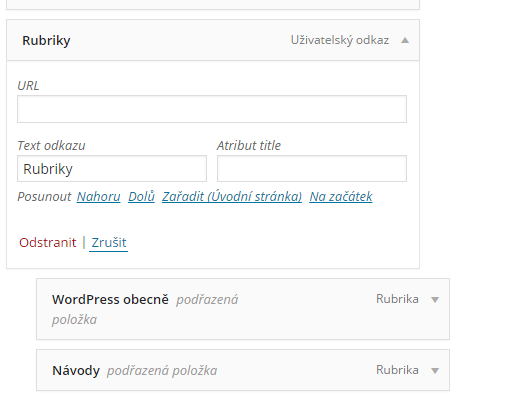
Task: Focus the Text odkazu field containing Rubriky
Action: click(x=112, y=169)
